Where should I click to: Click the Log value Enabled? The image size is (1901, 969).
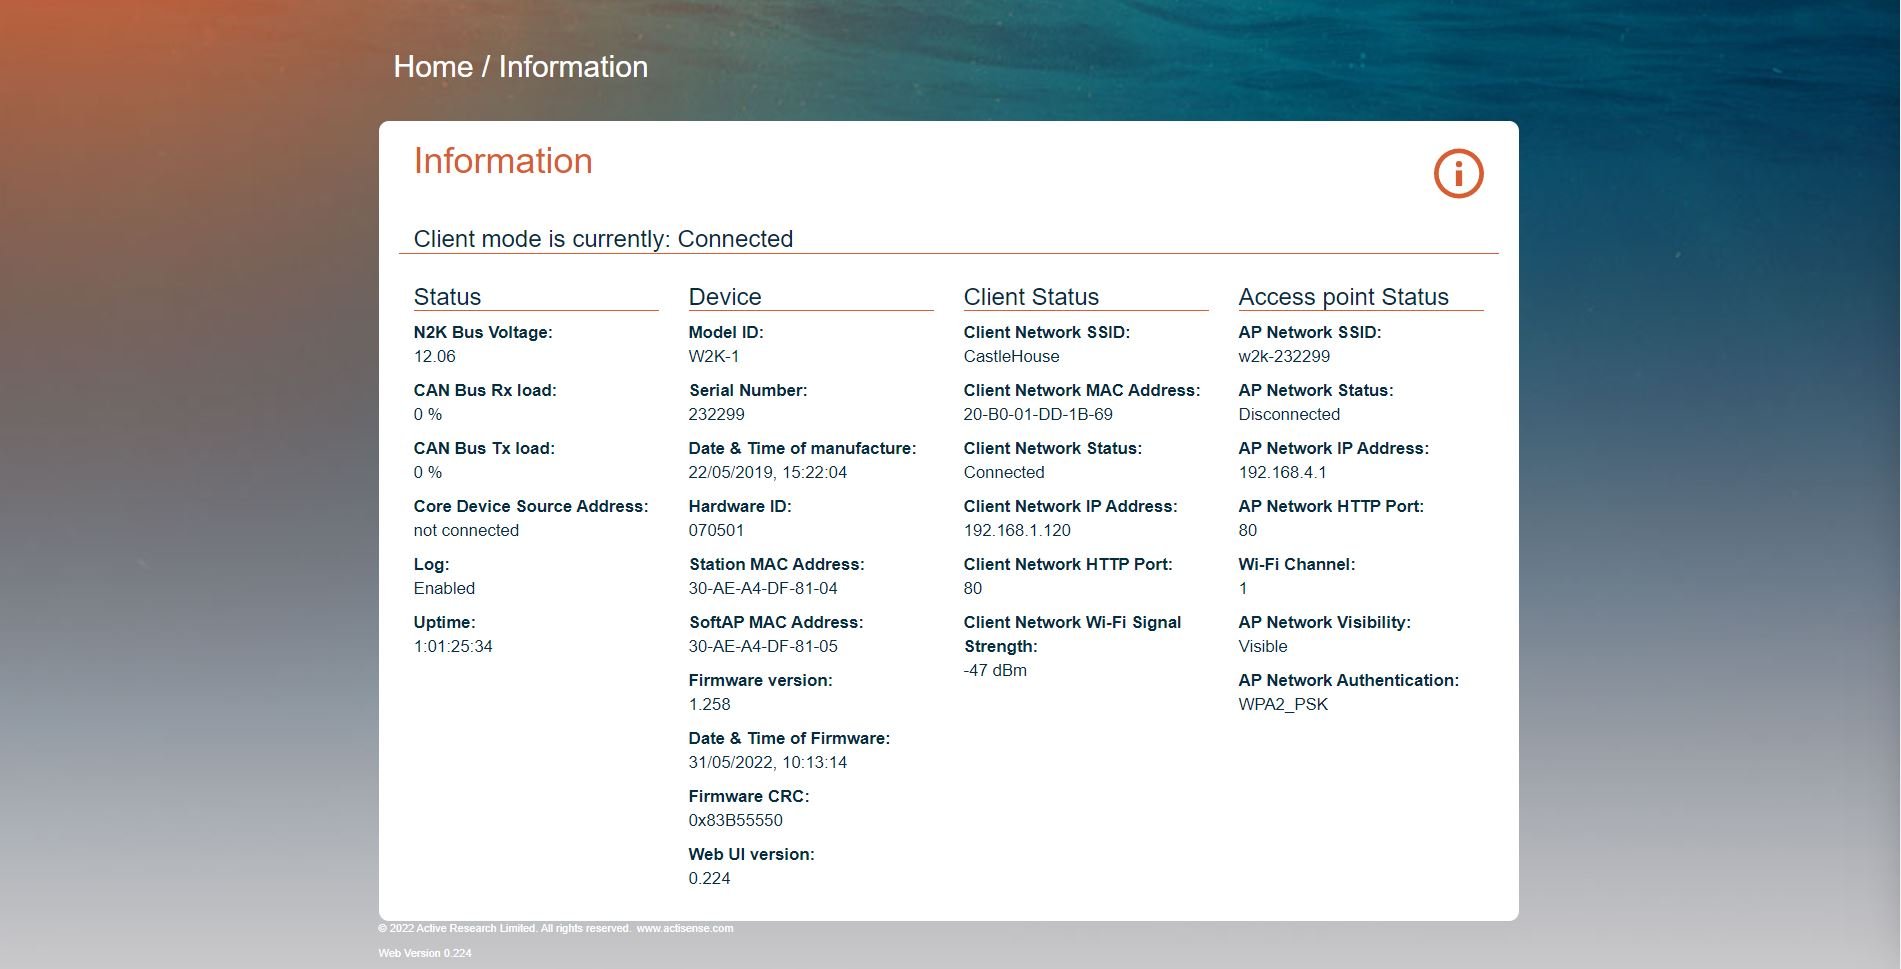(444, 588)
